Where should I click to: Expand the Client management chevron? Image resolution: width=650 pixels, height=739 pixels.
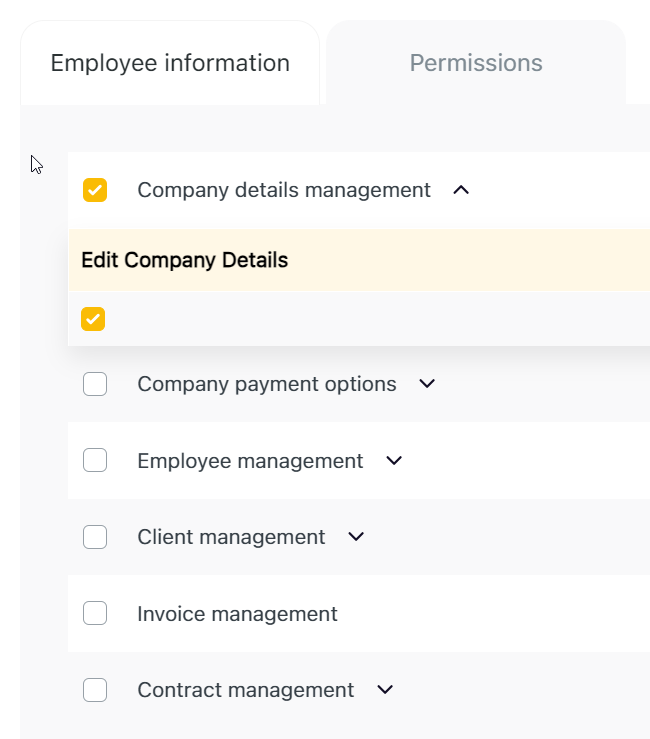tap(356, 537)
